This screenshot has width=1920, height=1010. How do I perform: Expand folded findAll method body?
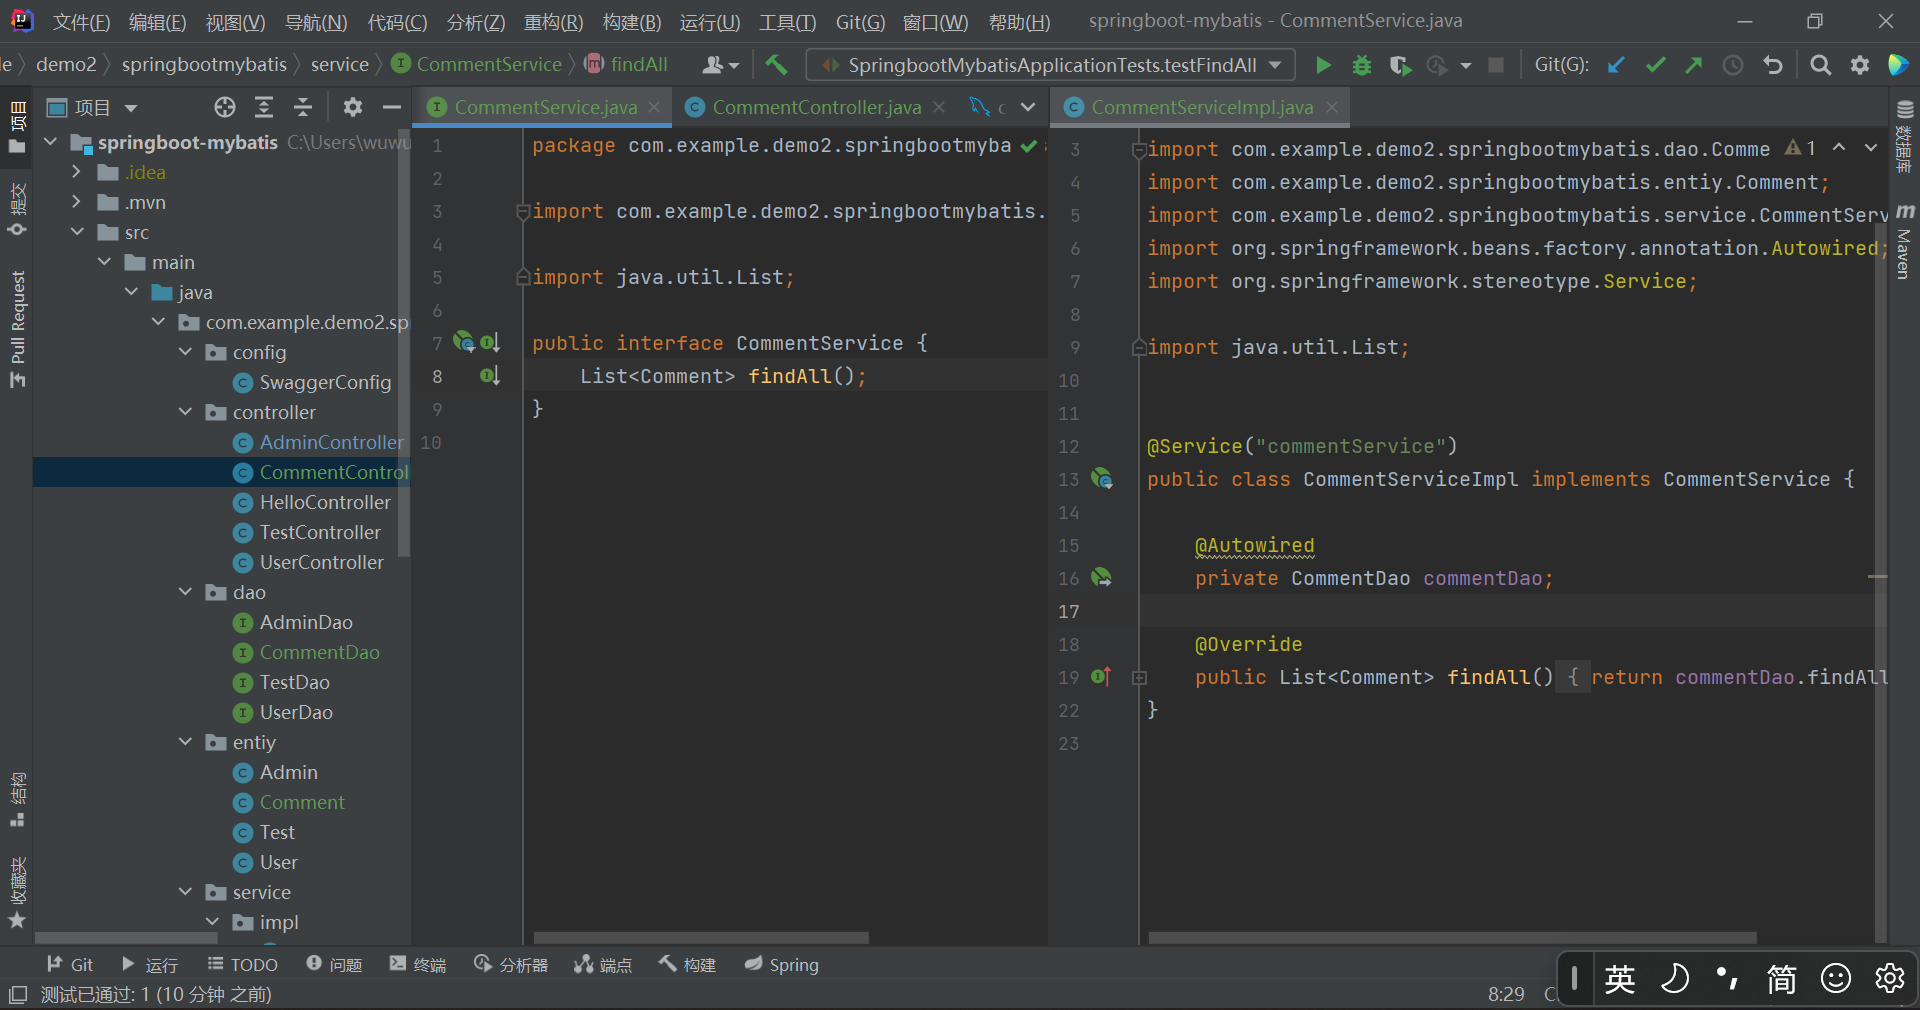pyautogui.click(x=1139, y=678)
